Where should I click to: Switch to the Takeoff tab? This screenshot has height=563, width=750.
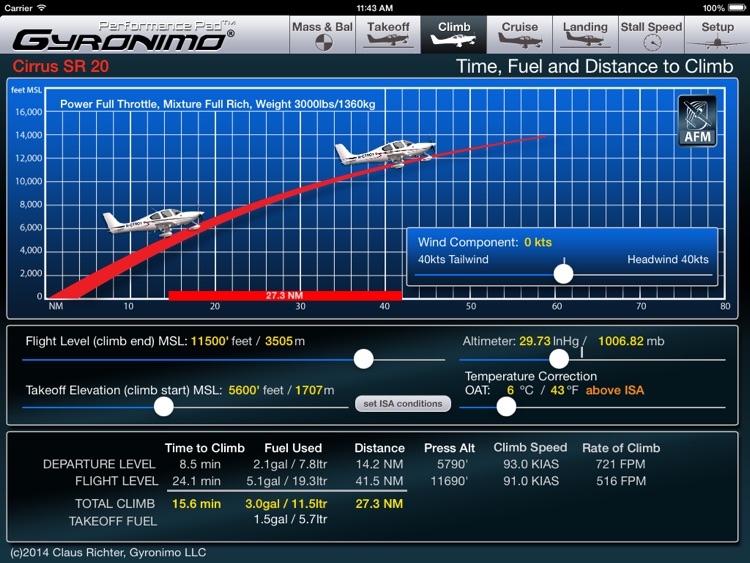(388, 34)
